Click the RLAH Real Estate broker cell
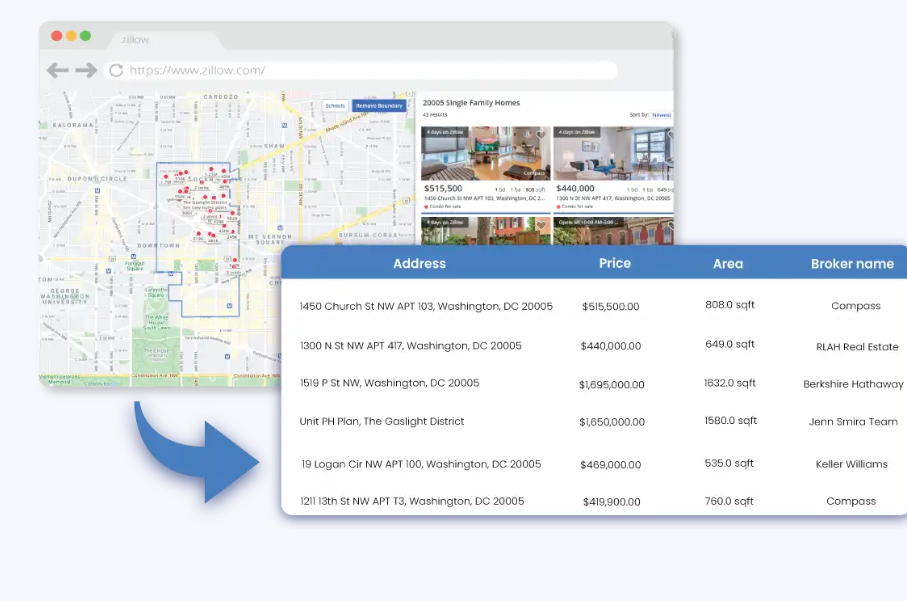 pyautogui.click(x=857, y=347)
